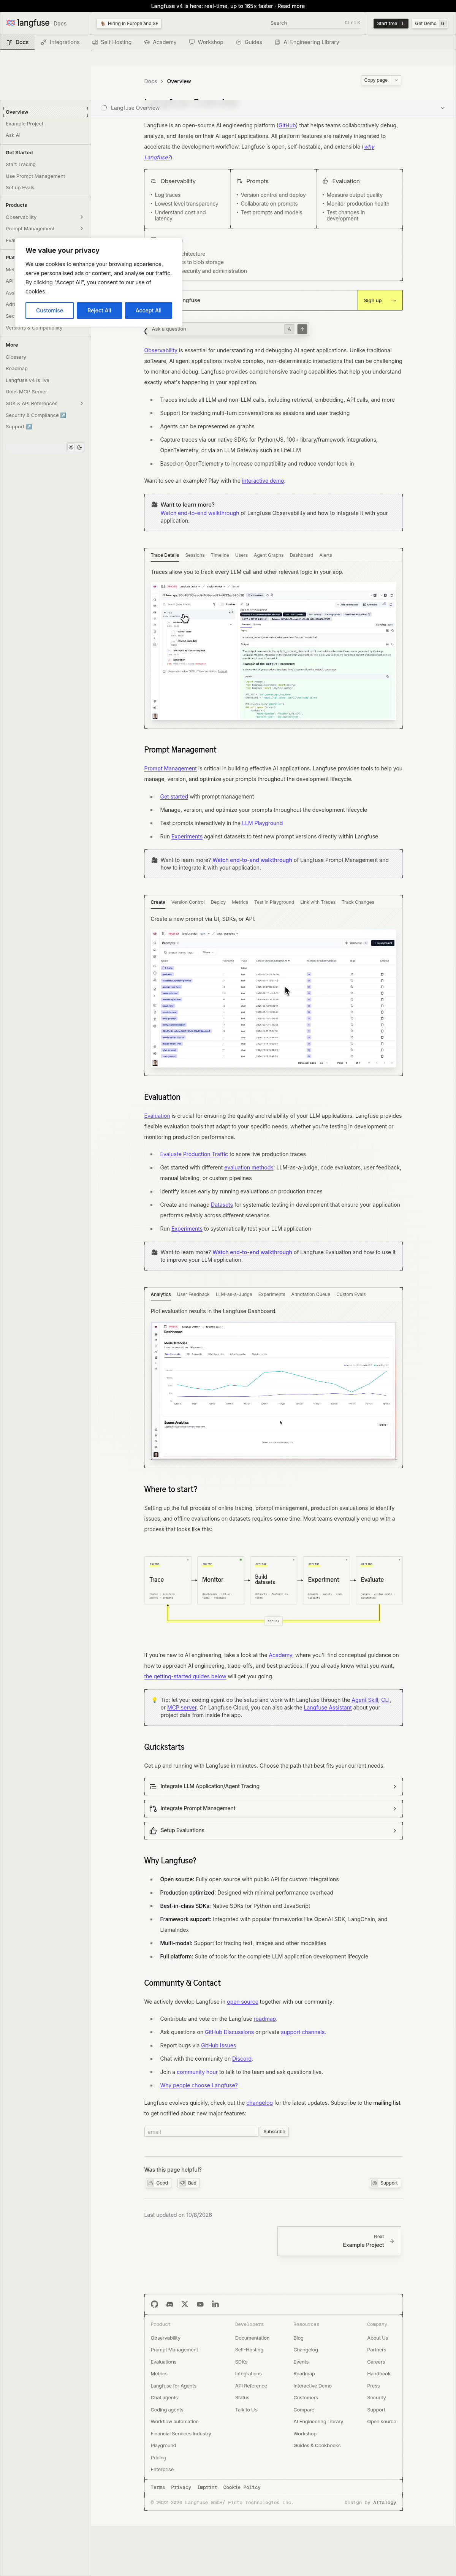Open Ask AI in the sidebar

(x=13, y=135)
